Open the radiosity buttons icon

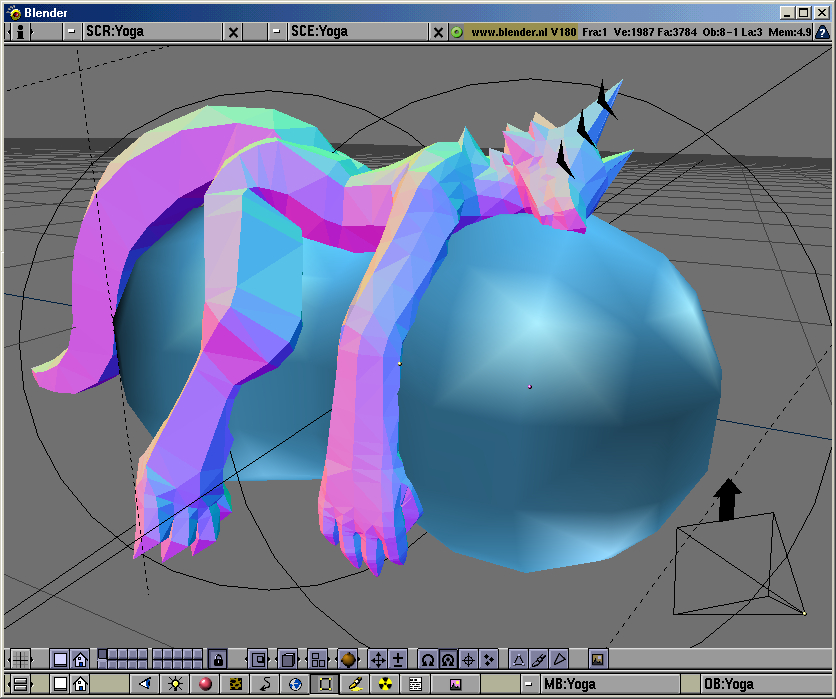pyautogui.click(x=384, y=684)
